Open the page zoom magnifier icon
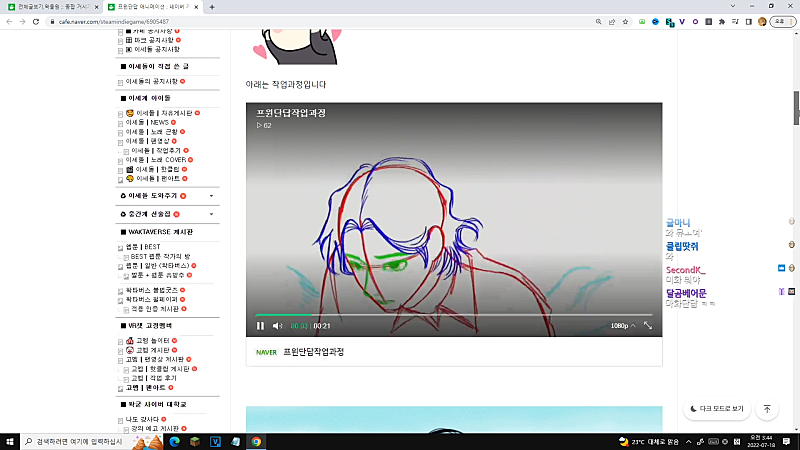The height and width of the screenshot is (450, 800). [598, 22]
